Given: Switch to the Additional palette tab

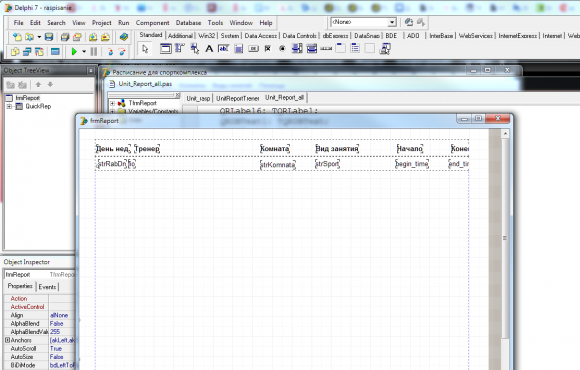Looking at the screenshot, I should (180, 36).
